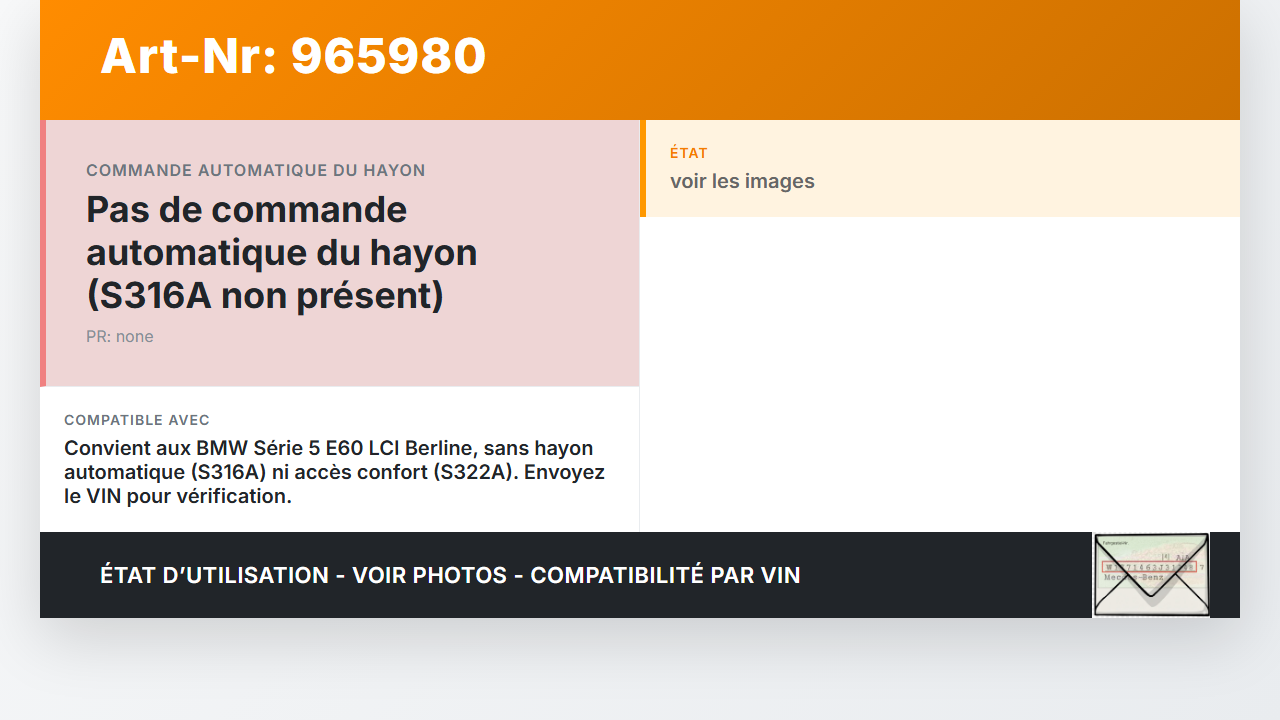Screen dimensions: 1280x720
Task: Click the 'PR: none' text
Action: pos(120,336)
